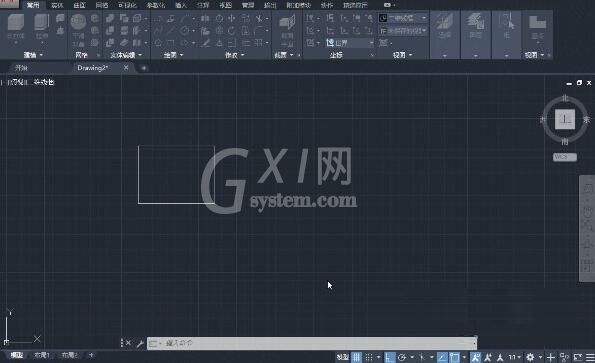The image size is (595, 363).
Task: Switch to the Mesh ribbon tab
Action: [x=101, y=5]
